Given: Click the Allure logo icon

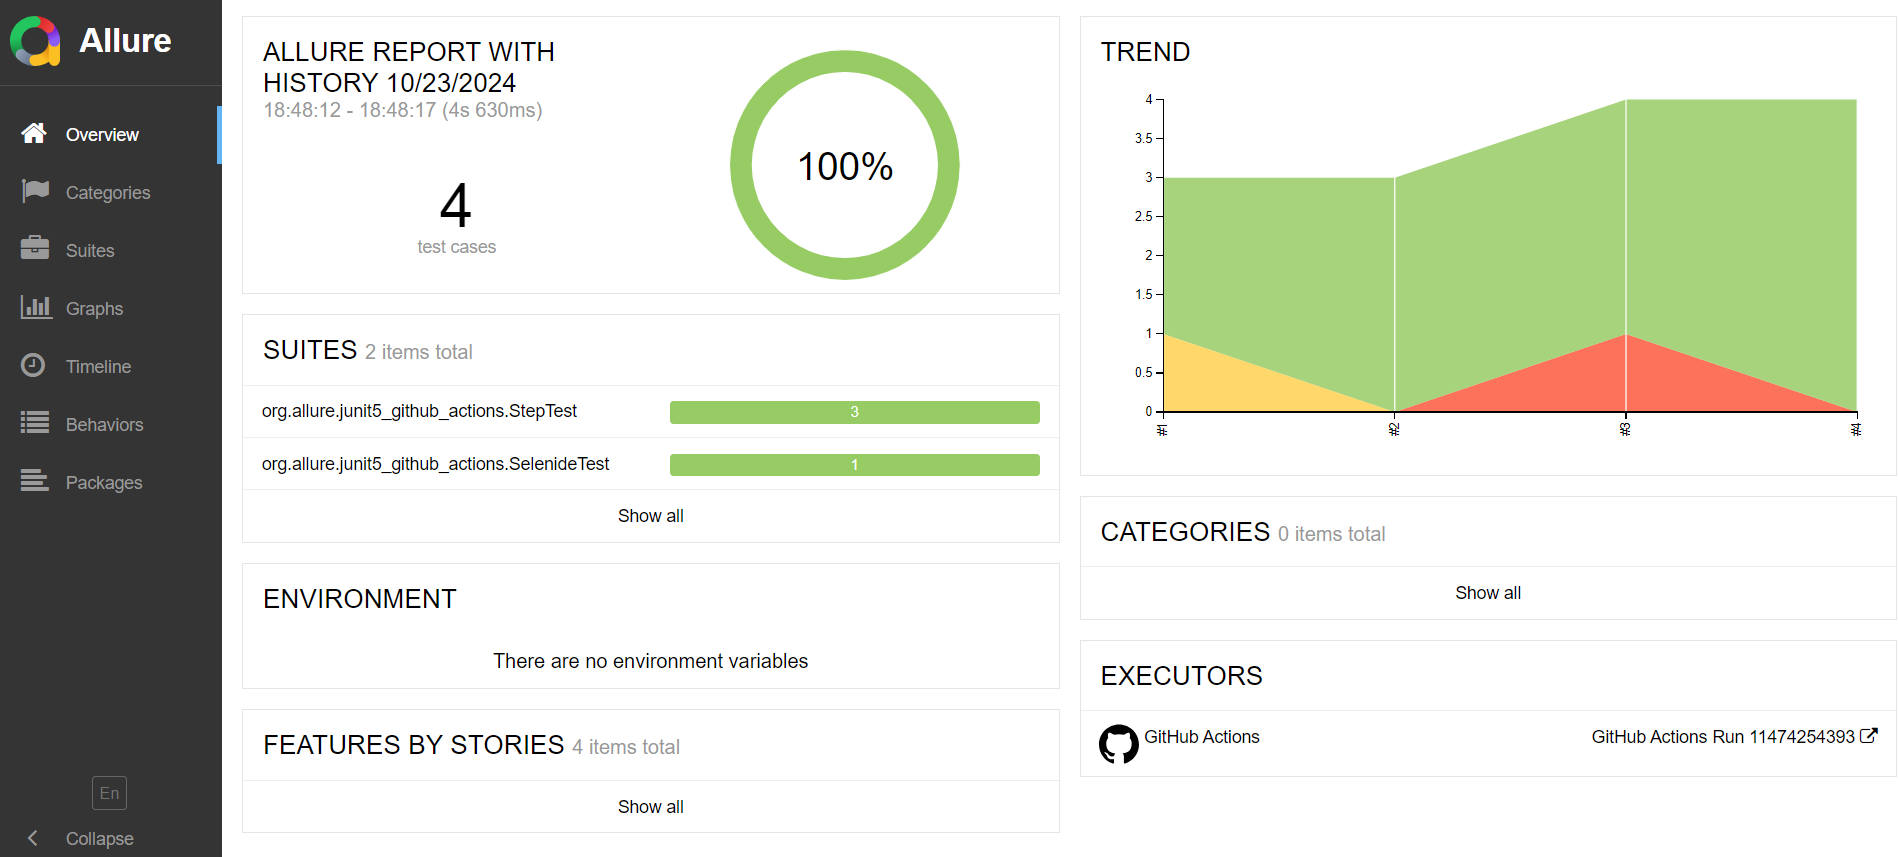Looking at the screenshot, I should point(35,41).
